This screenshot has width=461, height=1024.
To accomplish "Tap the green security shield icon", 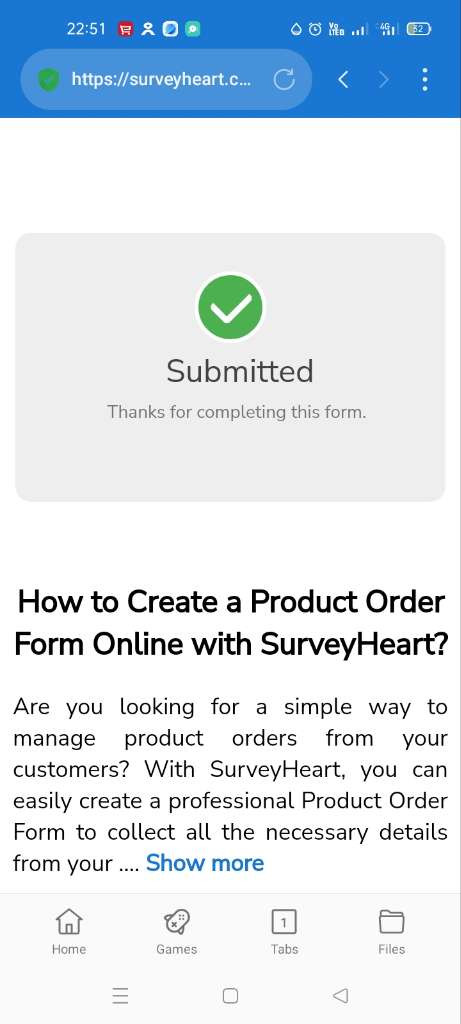I will pos(48,80).
